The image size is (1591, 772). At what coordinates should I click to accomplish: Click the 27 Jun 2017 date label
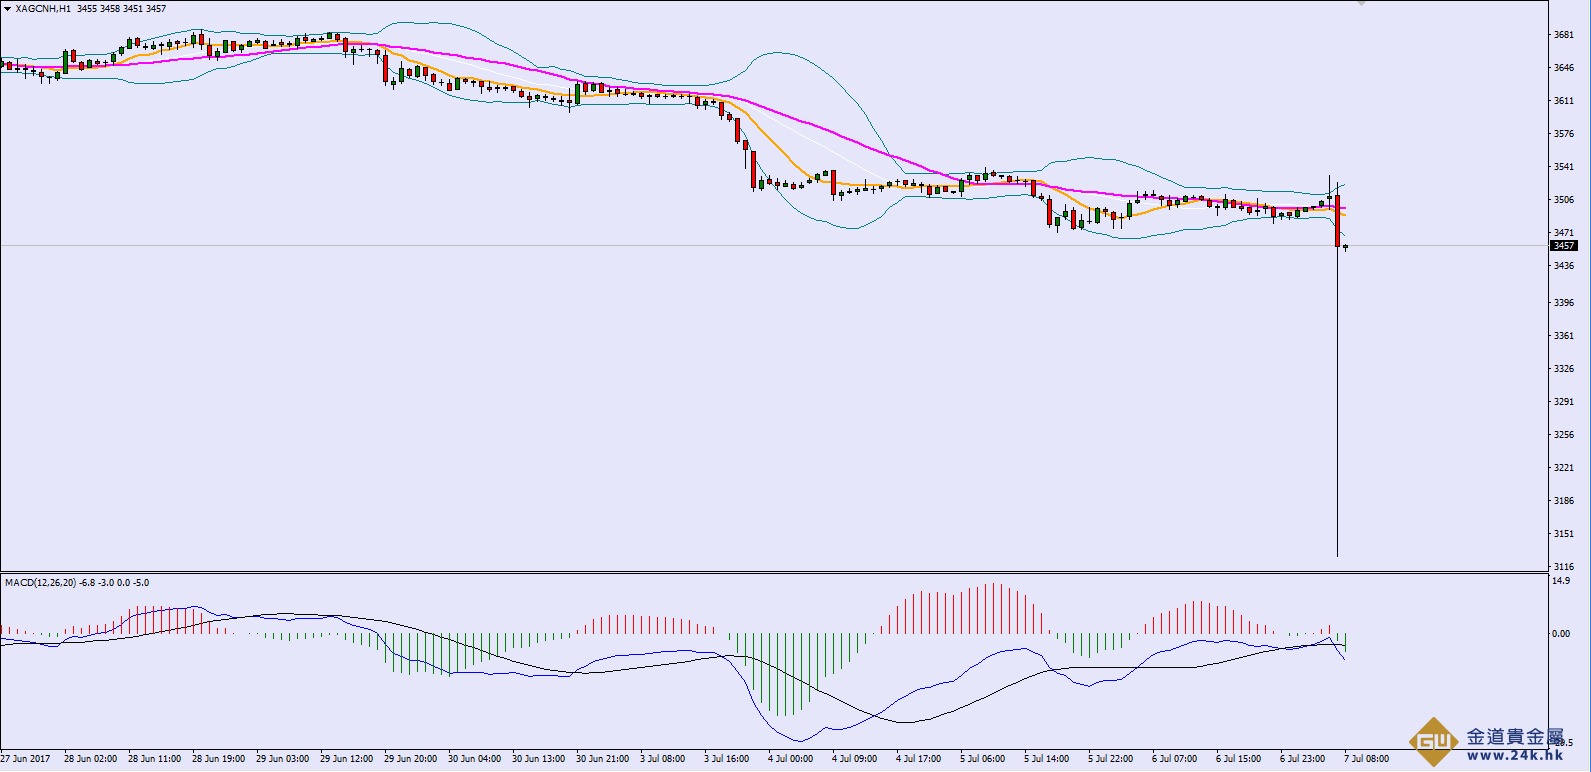click(26, 759)
